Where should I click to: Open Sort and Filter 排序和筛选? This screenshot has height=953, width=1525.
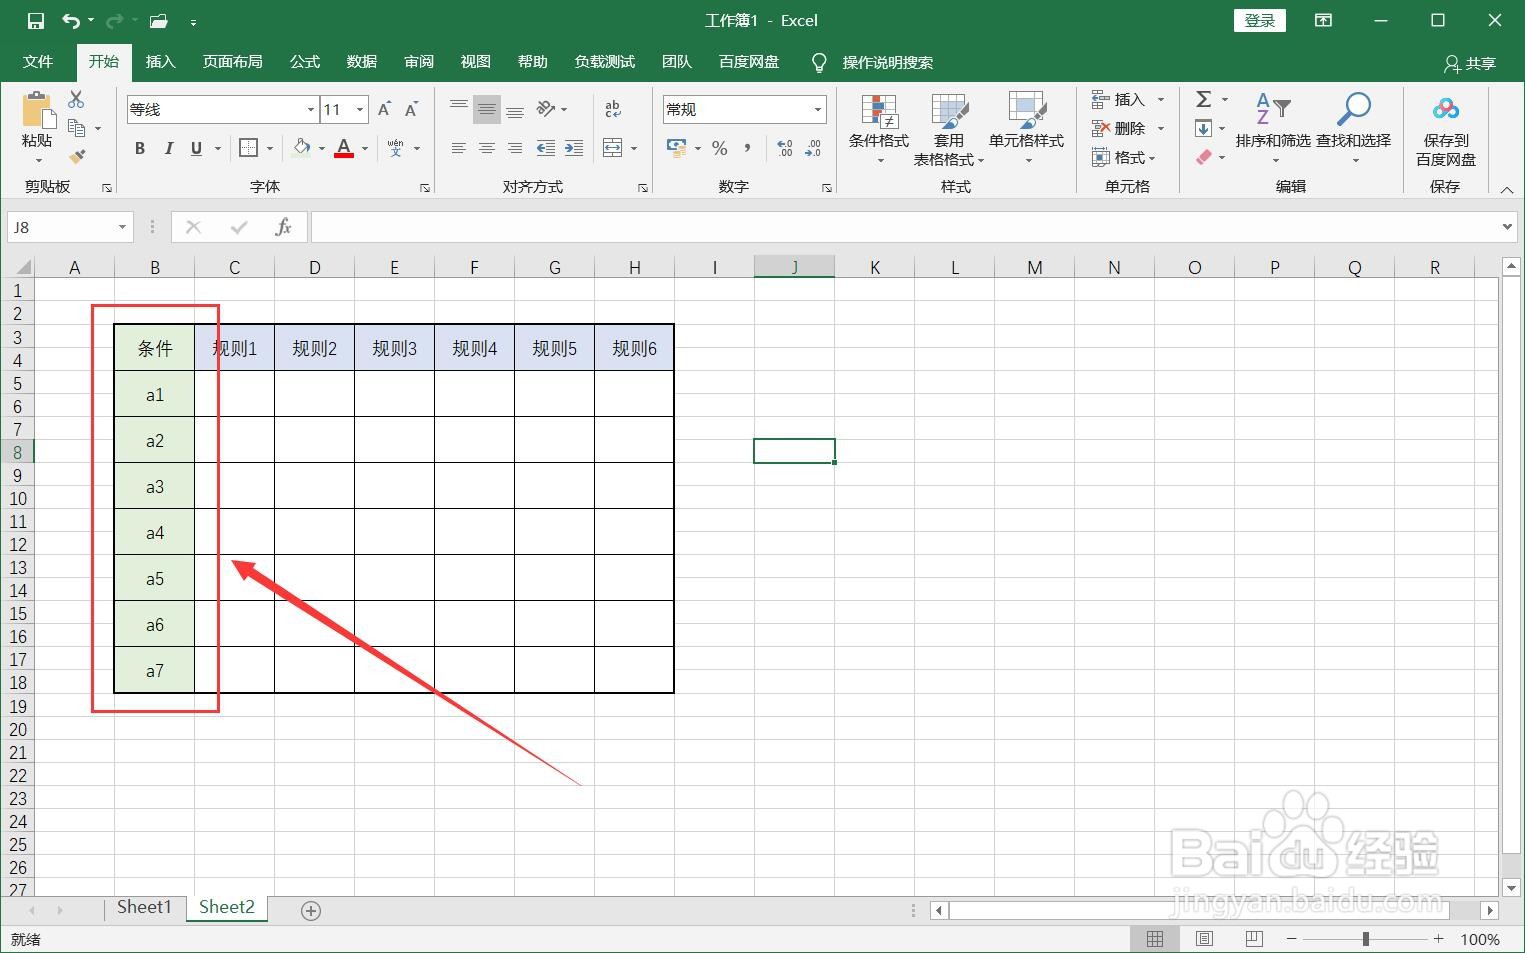click(1272, 128)
